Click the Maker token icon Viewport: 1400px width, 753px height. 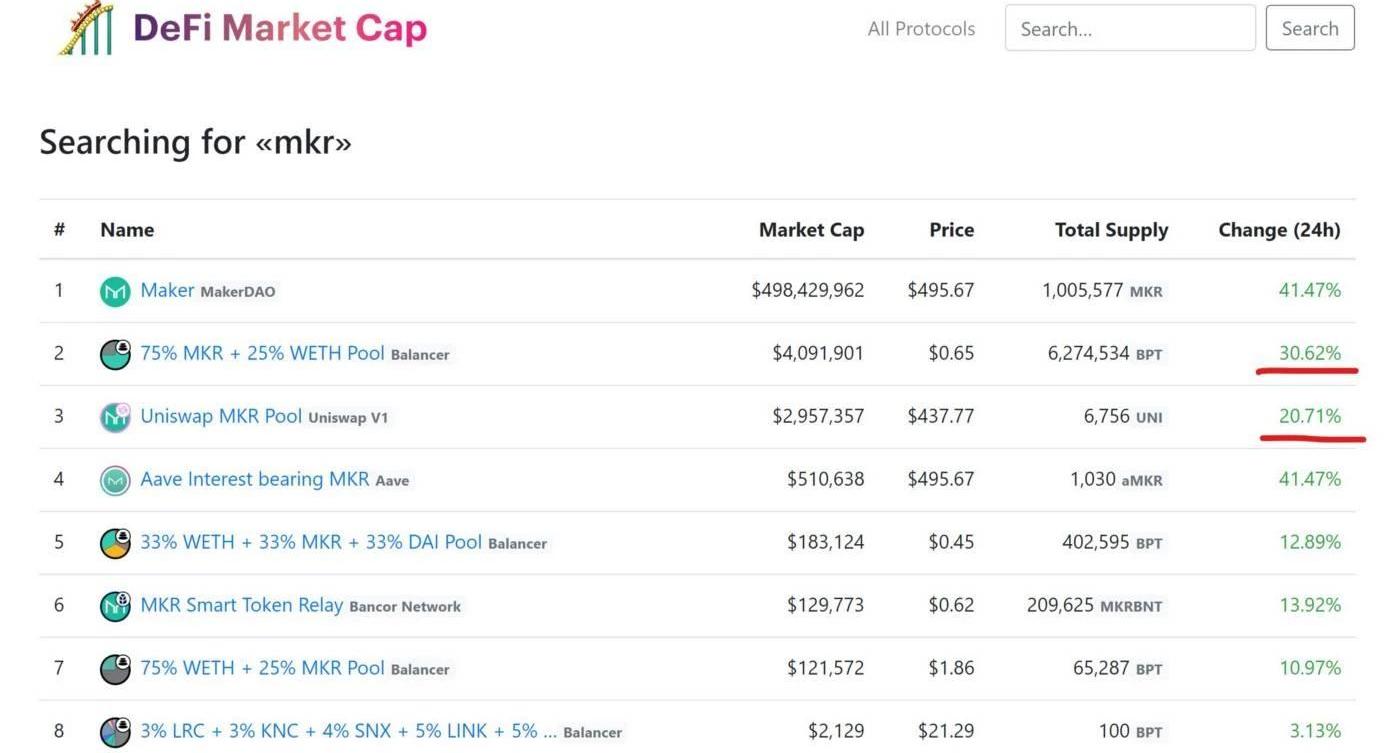pos(115,292)
